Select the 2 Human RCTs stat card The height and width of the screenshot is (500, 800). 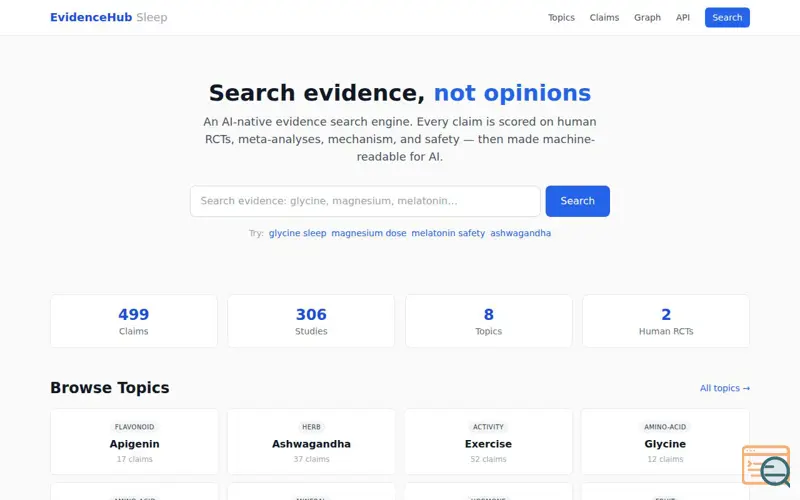pyautogui.click(x=666, y=321)
